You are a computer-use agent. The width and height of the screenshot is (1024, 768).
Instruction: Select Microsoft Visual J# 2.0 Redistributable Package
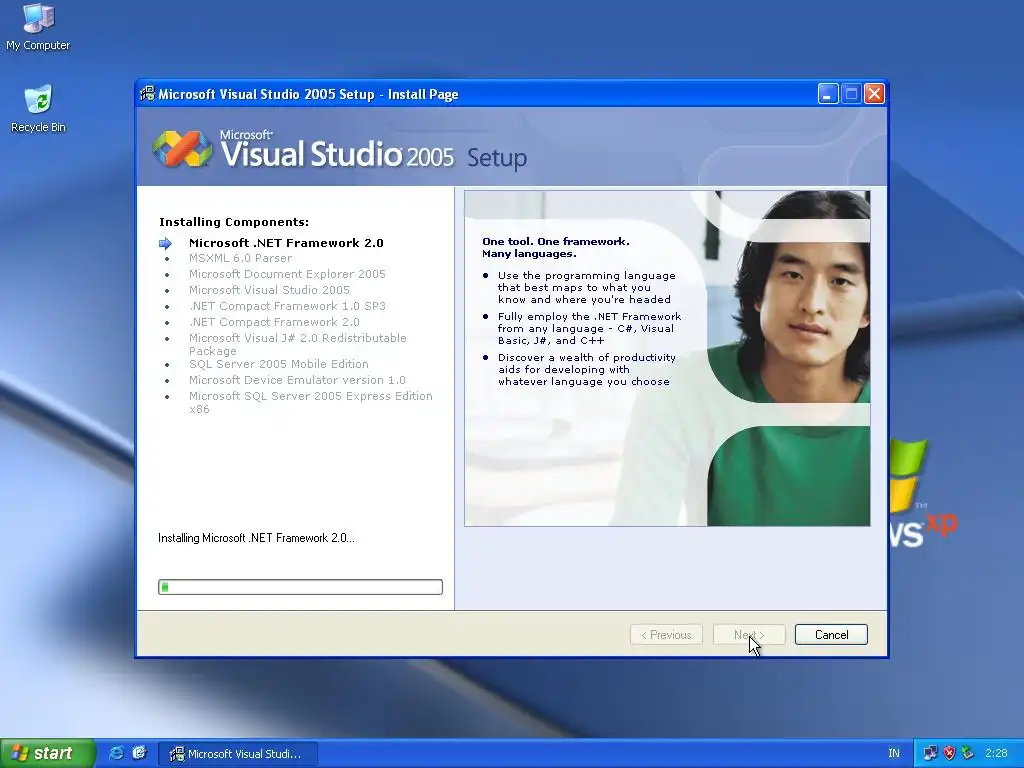[298, 344]
